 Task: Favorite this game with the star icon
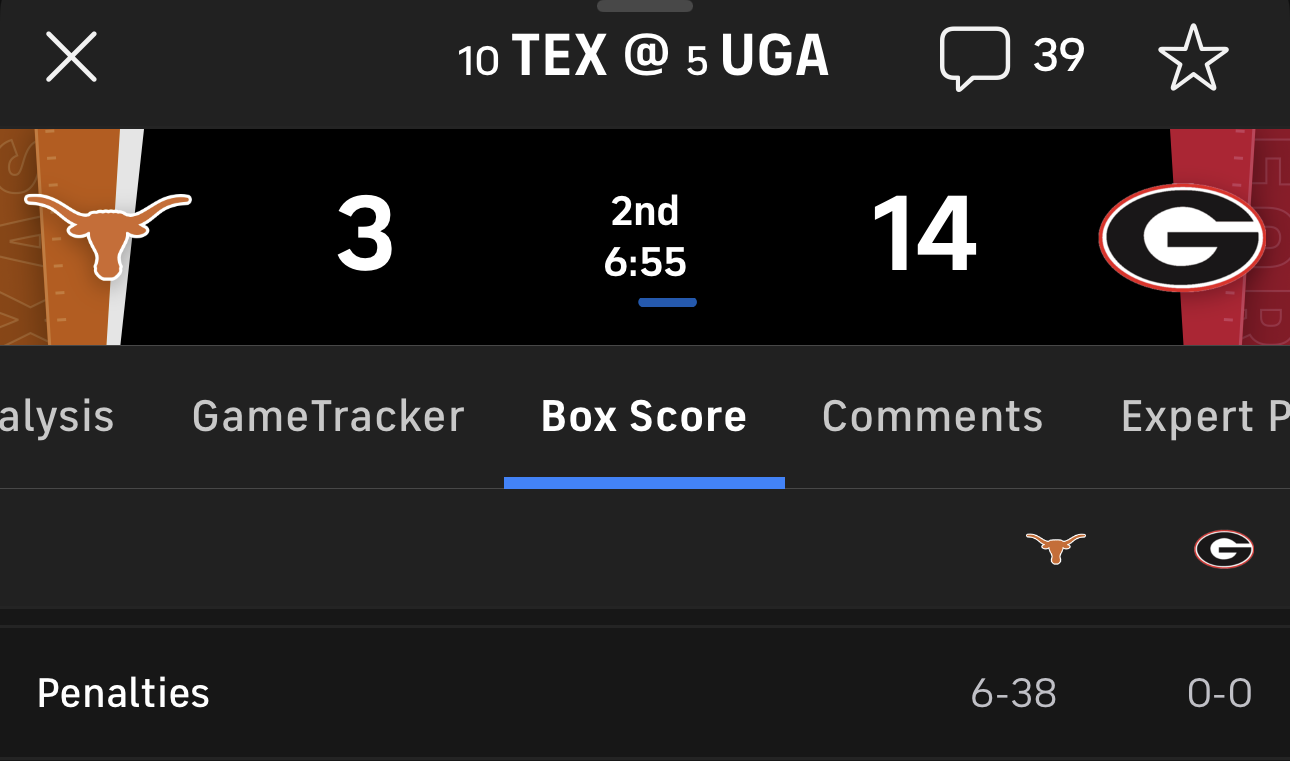coord(1192,57)
